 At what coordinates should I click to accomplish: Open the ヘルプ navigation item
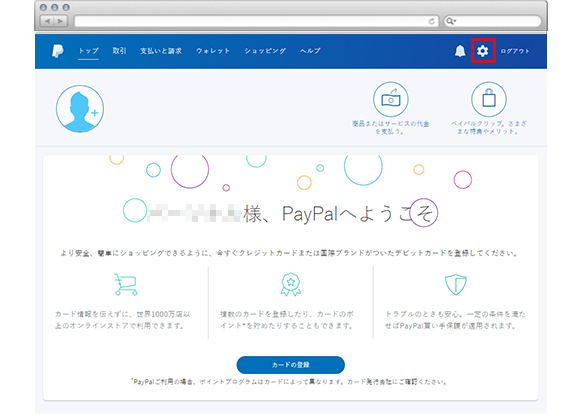310,51
